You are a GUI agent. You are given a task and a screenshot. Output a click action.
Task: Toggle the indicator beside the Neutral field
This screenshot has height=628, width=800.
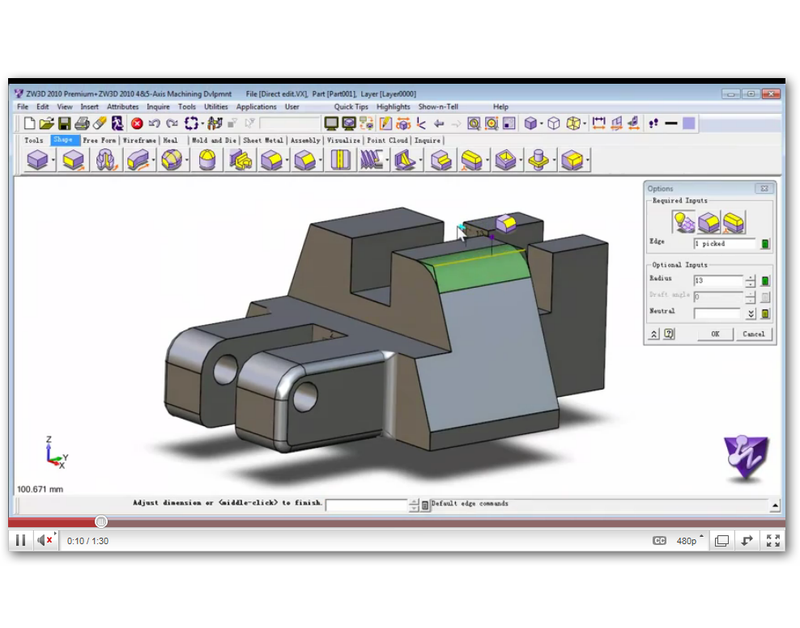coord(765,314)
